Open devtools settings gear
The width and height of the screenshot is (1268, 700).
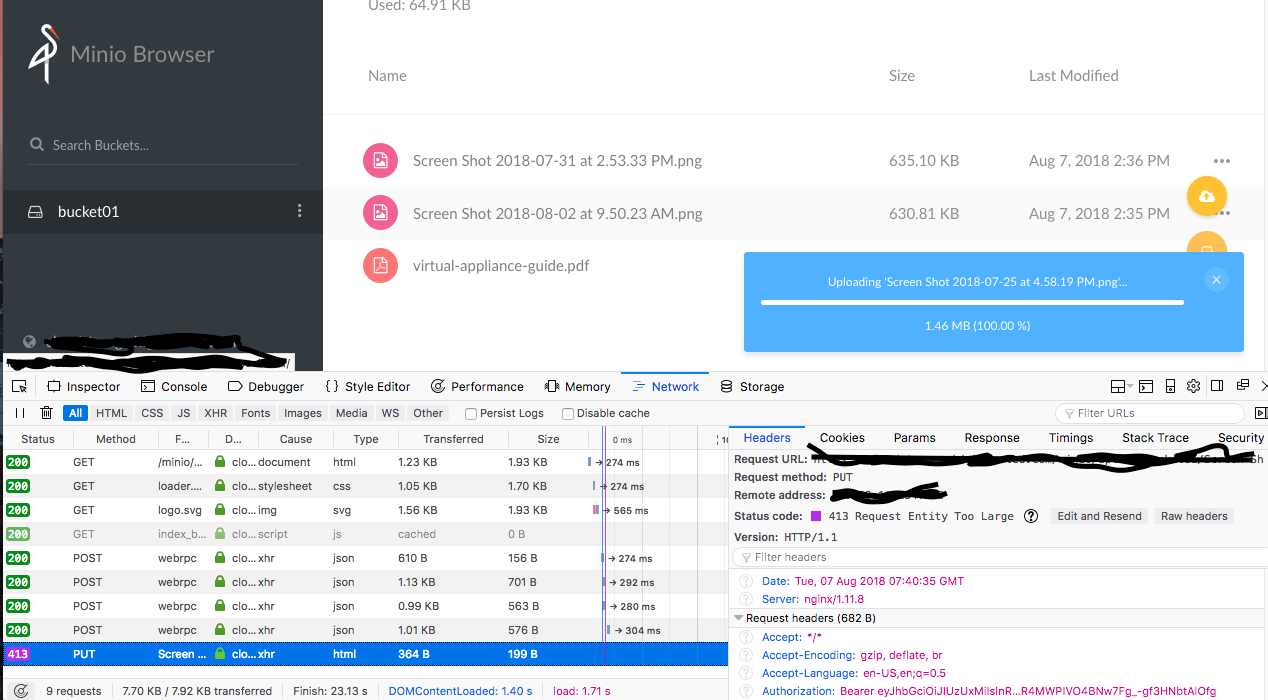(1193, 387)
